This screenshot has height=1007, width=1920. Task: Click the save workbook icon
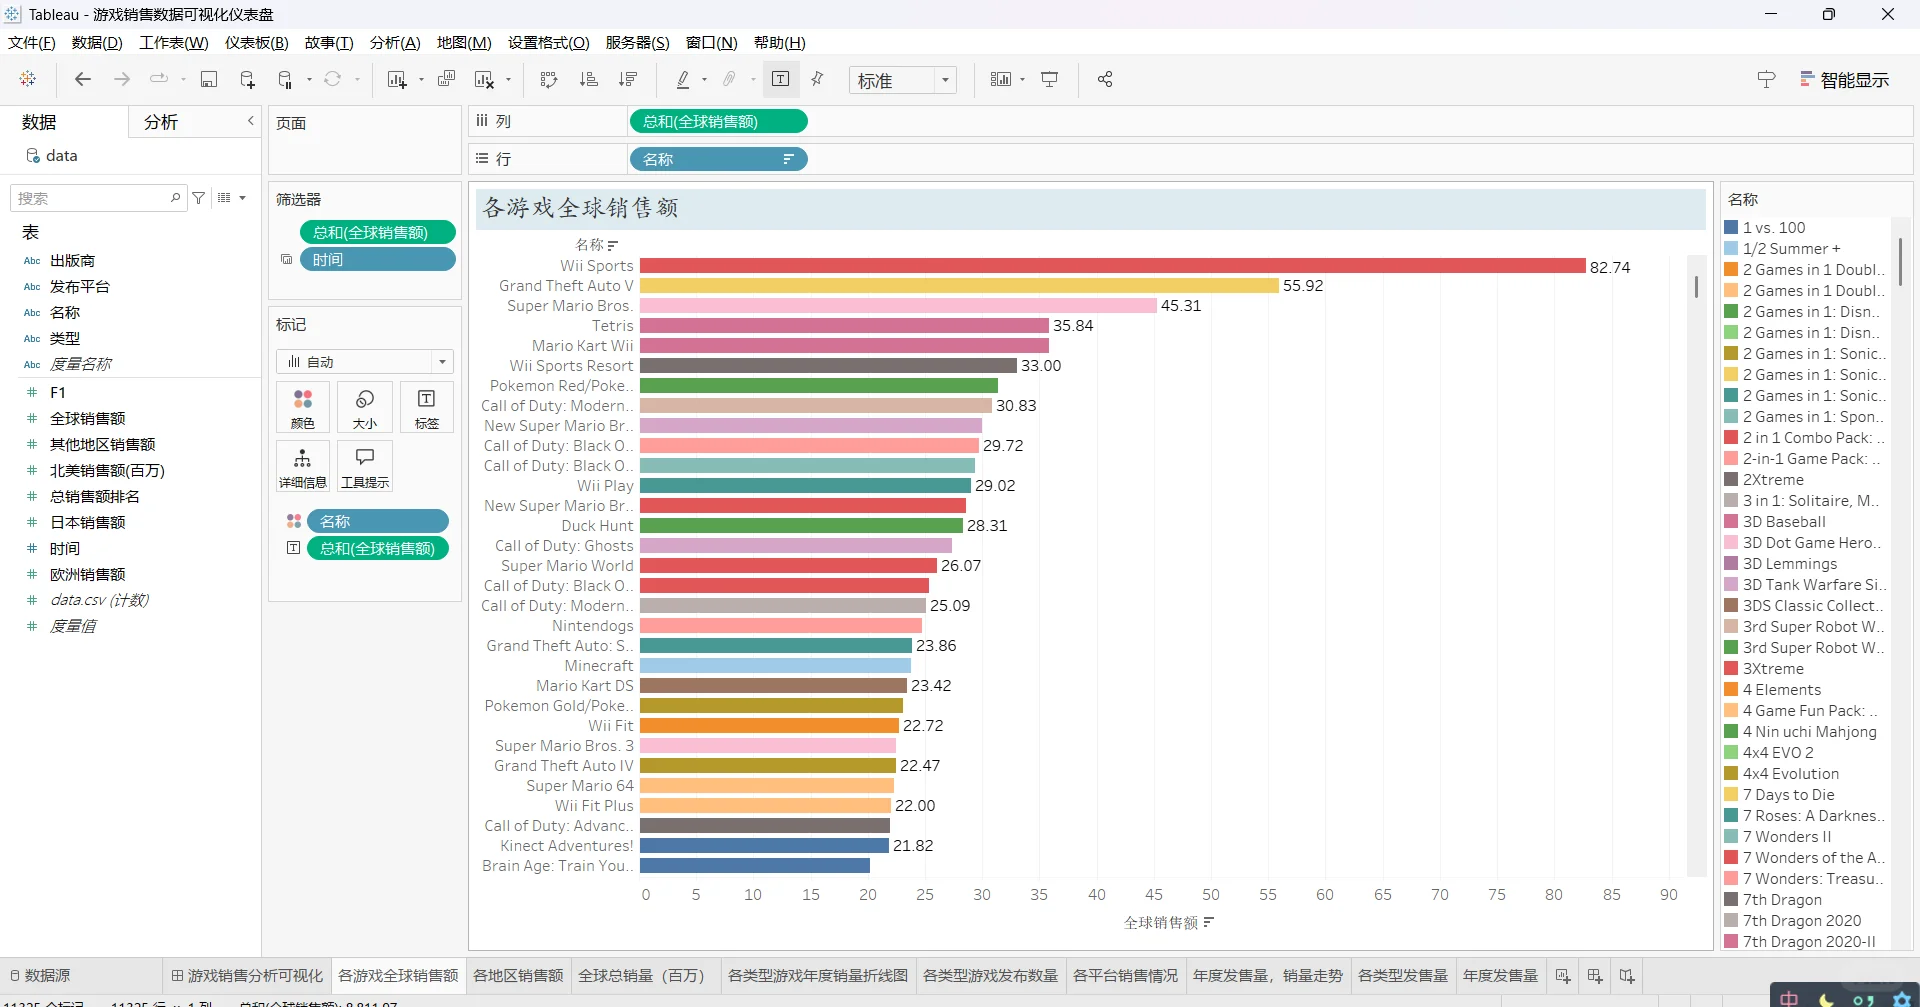(x=209, y=79)
